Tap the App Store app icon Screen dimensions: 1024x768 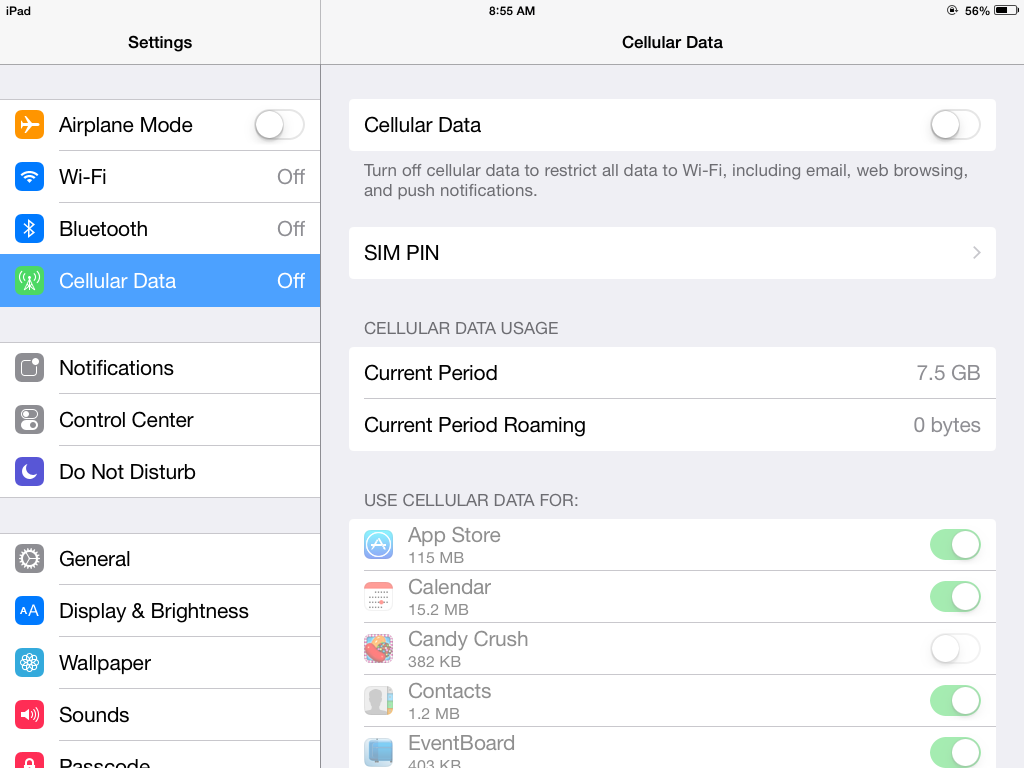[378, 545]
